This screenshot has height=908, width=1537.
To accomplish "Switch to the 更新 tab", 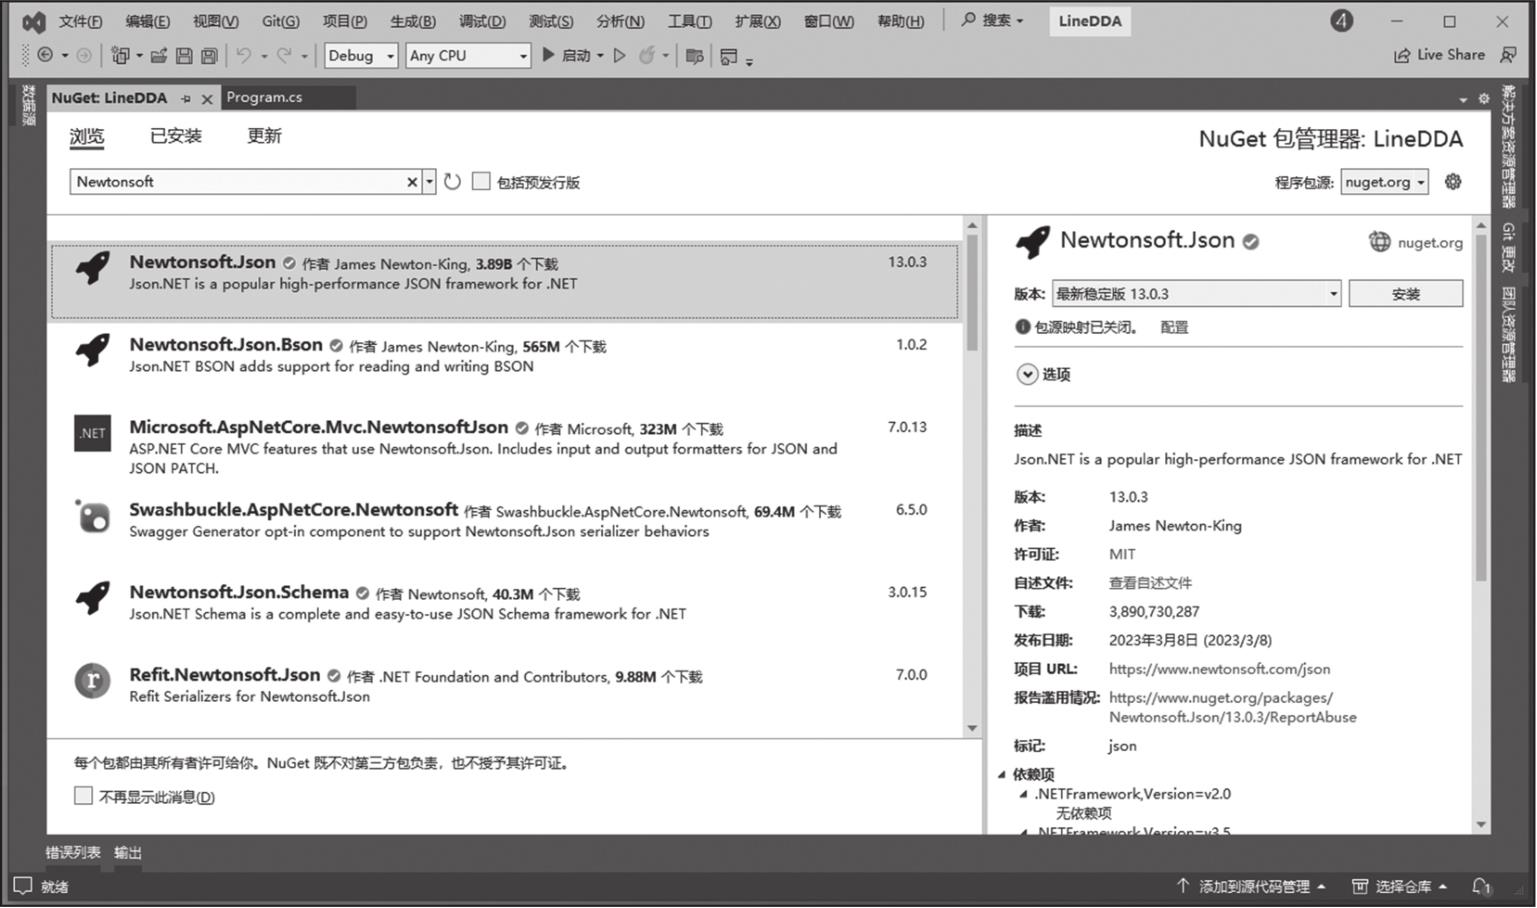I will [x=264, y=136].
